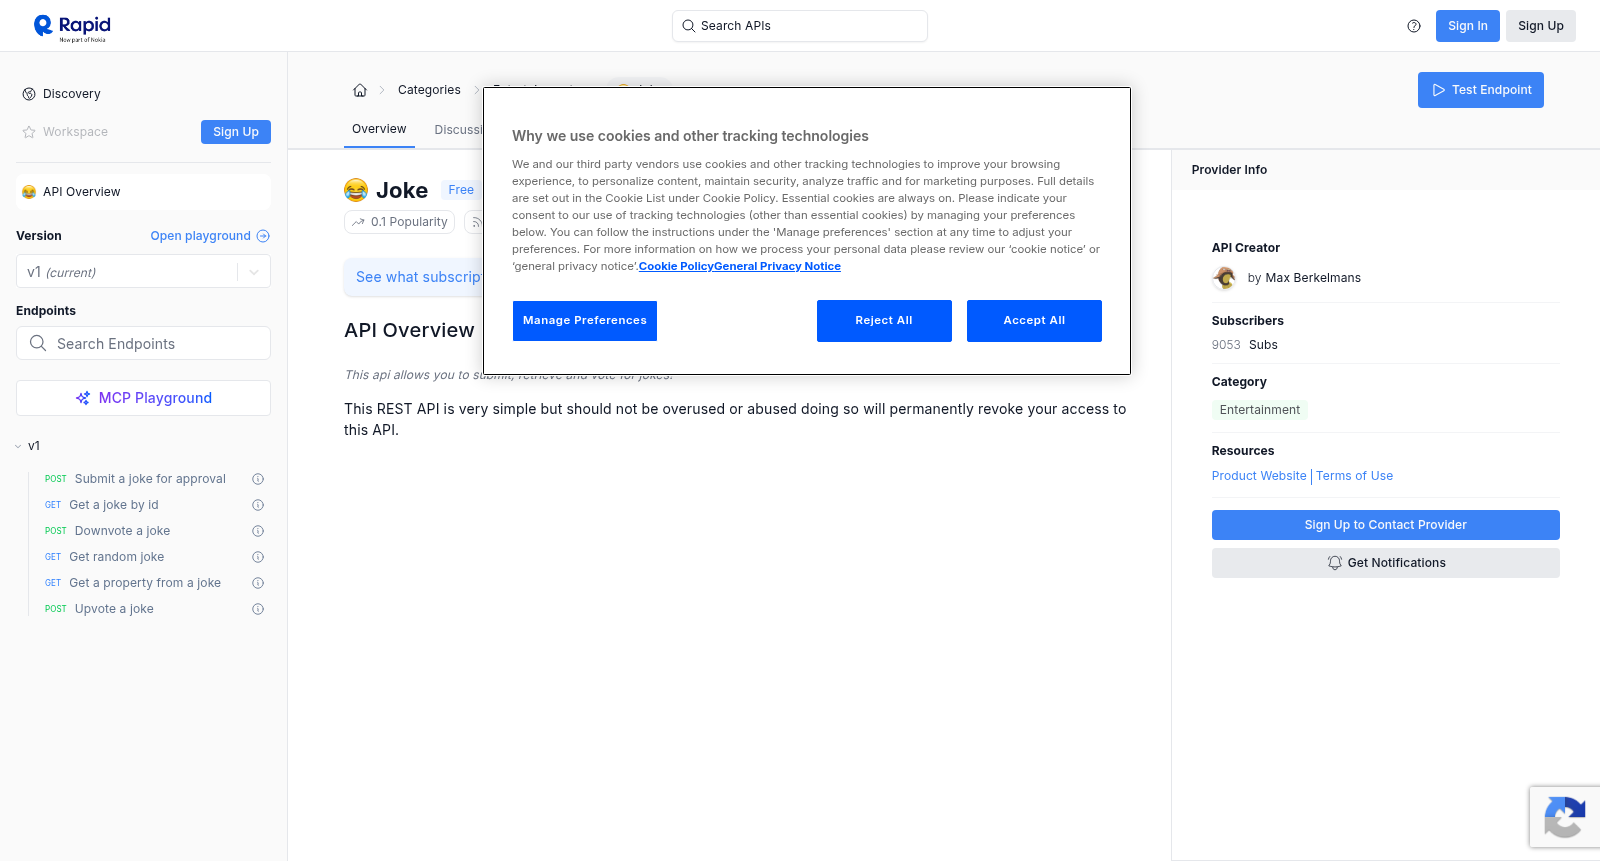Click the Open playground arrow icon
1600x861 pixels.
click(x=263, y=236)
